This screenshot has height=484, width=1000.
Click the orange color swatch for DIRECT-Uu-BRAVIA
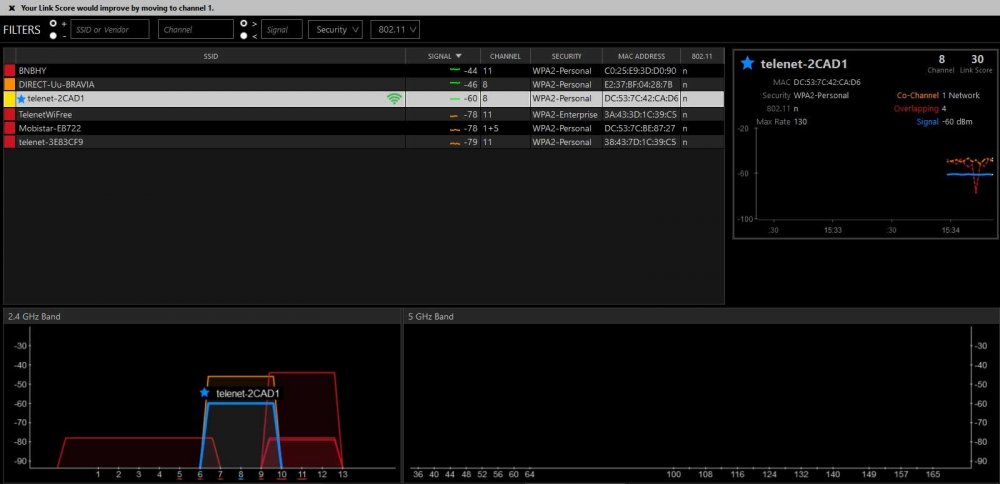(9, 85)
